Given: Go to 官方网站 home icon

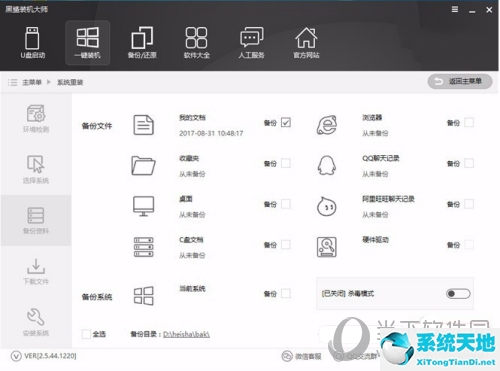Looking at the screenshot, I should pyautogui.click(x=306, y=43).
